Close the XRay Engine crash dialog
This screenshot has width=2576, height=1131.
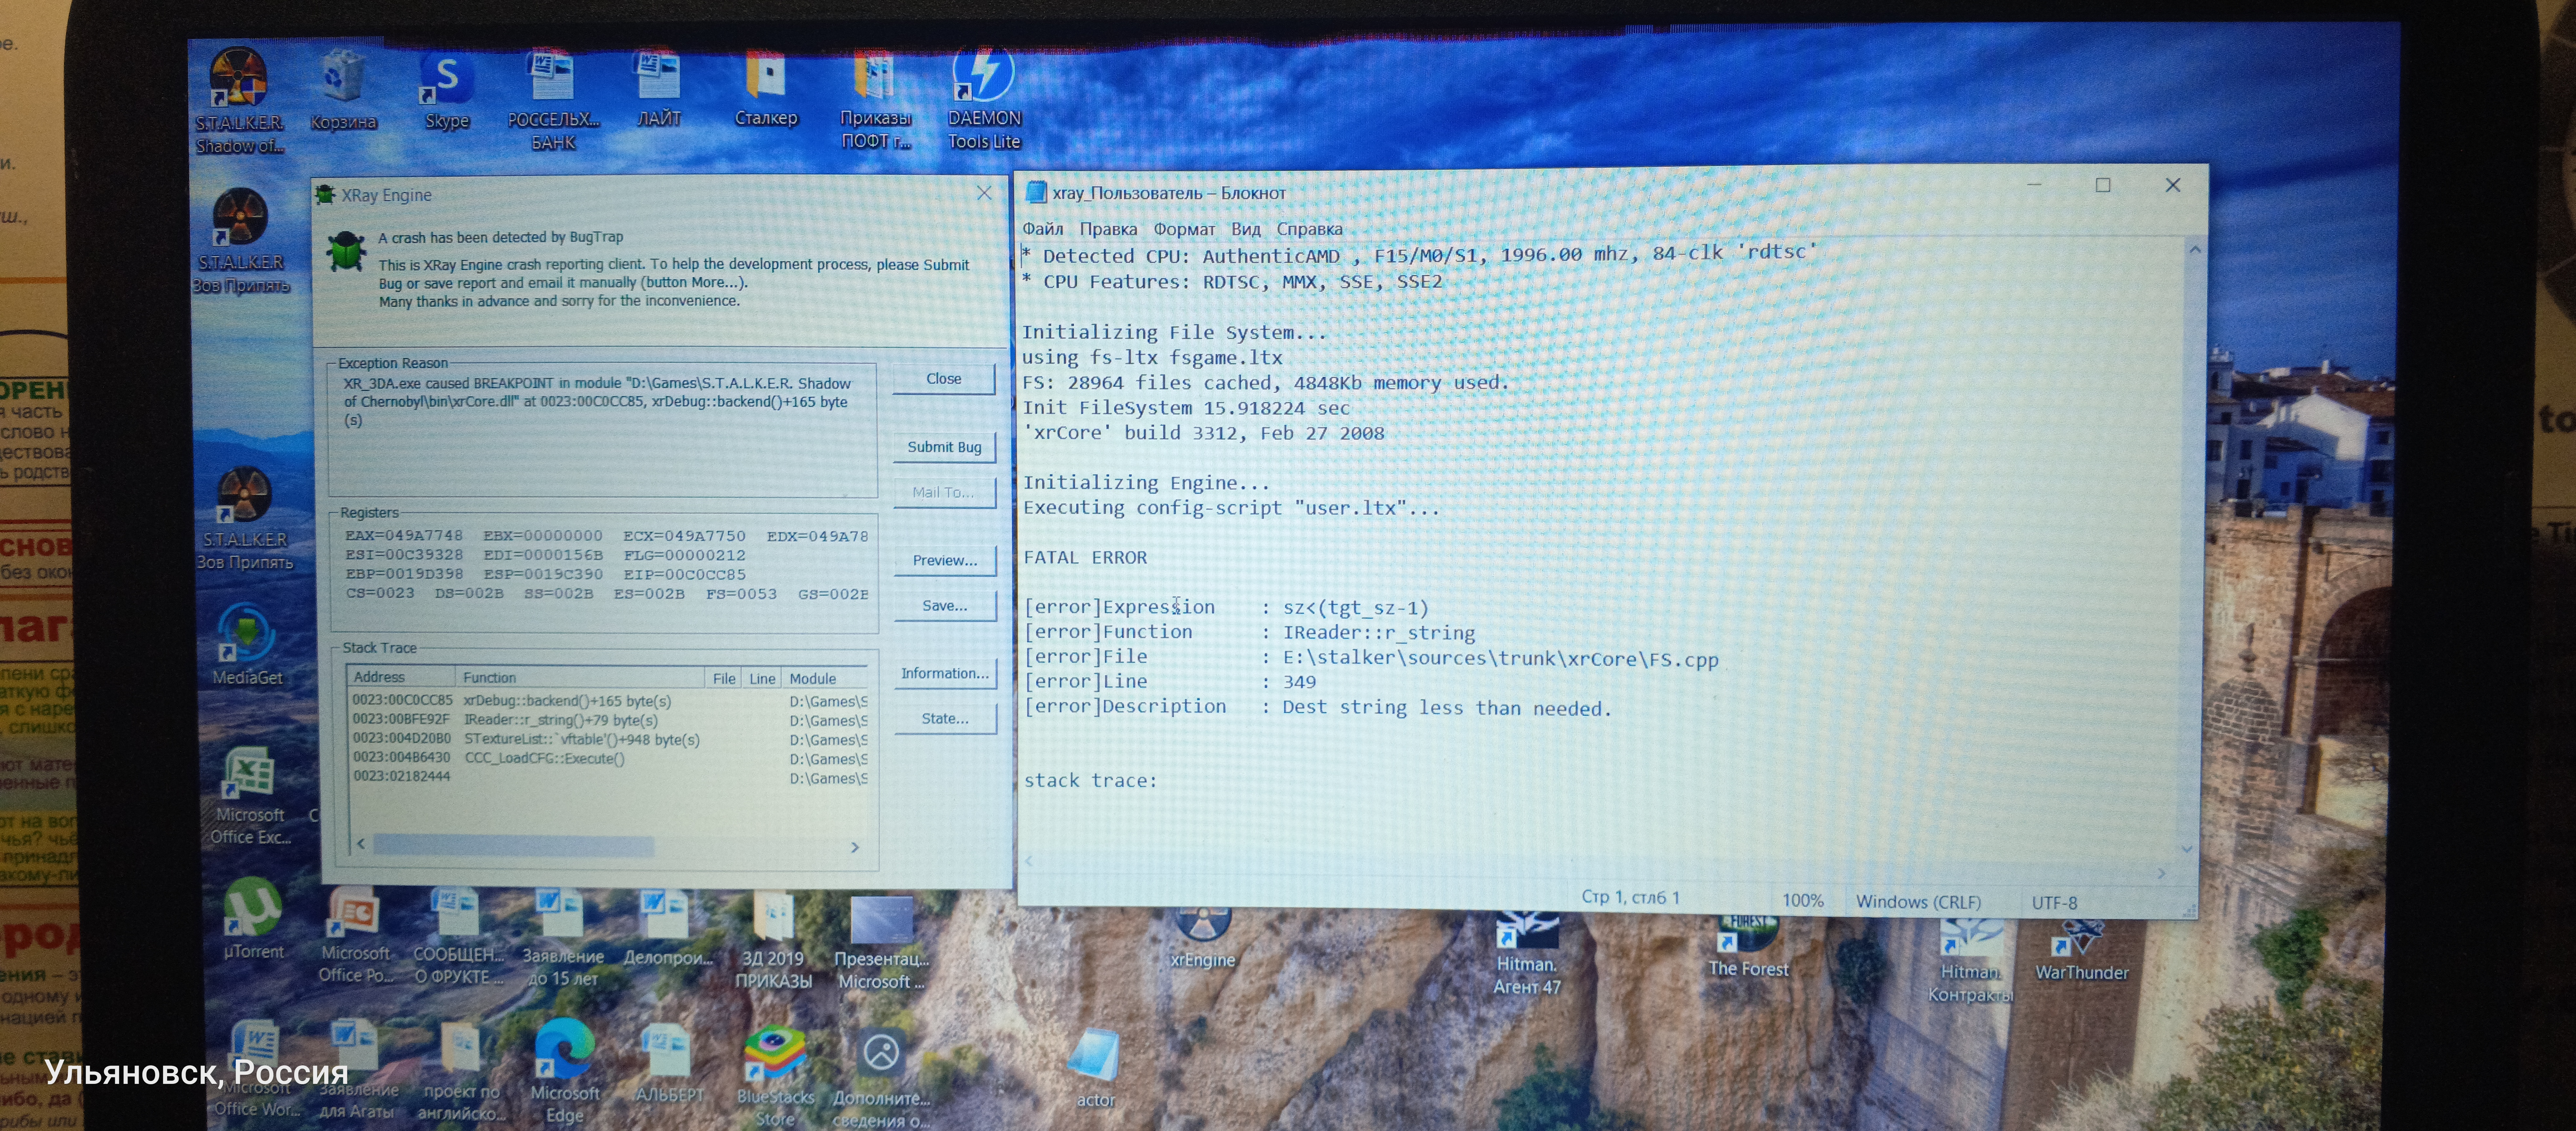pos(984,193)
